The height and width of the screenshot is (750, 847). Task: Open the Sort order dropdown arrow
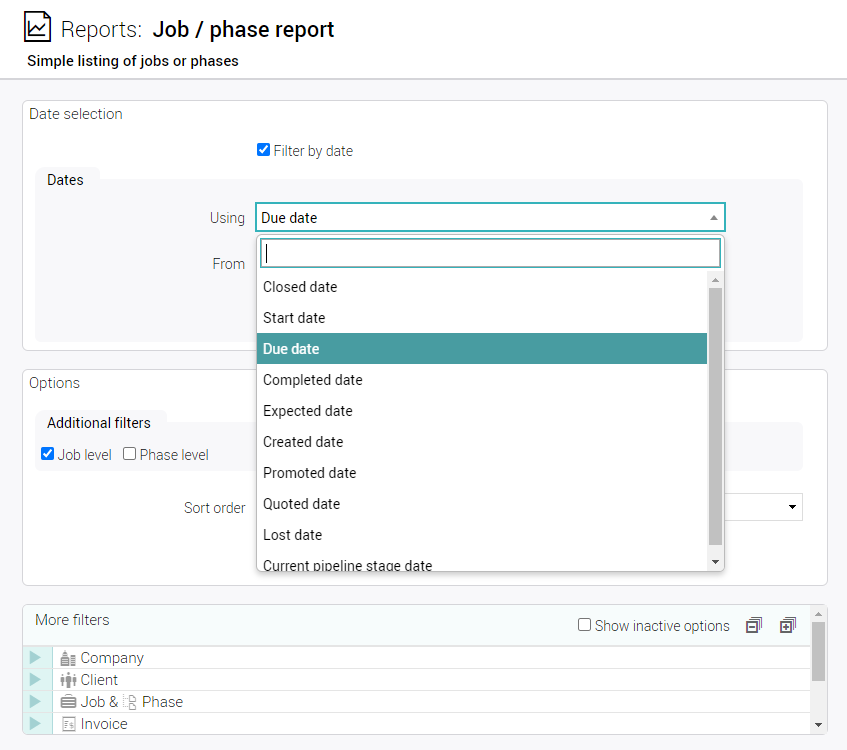coord(793,507)
